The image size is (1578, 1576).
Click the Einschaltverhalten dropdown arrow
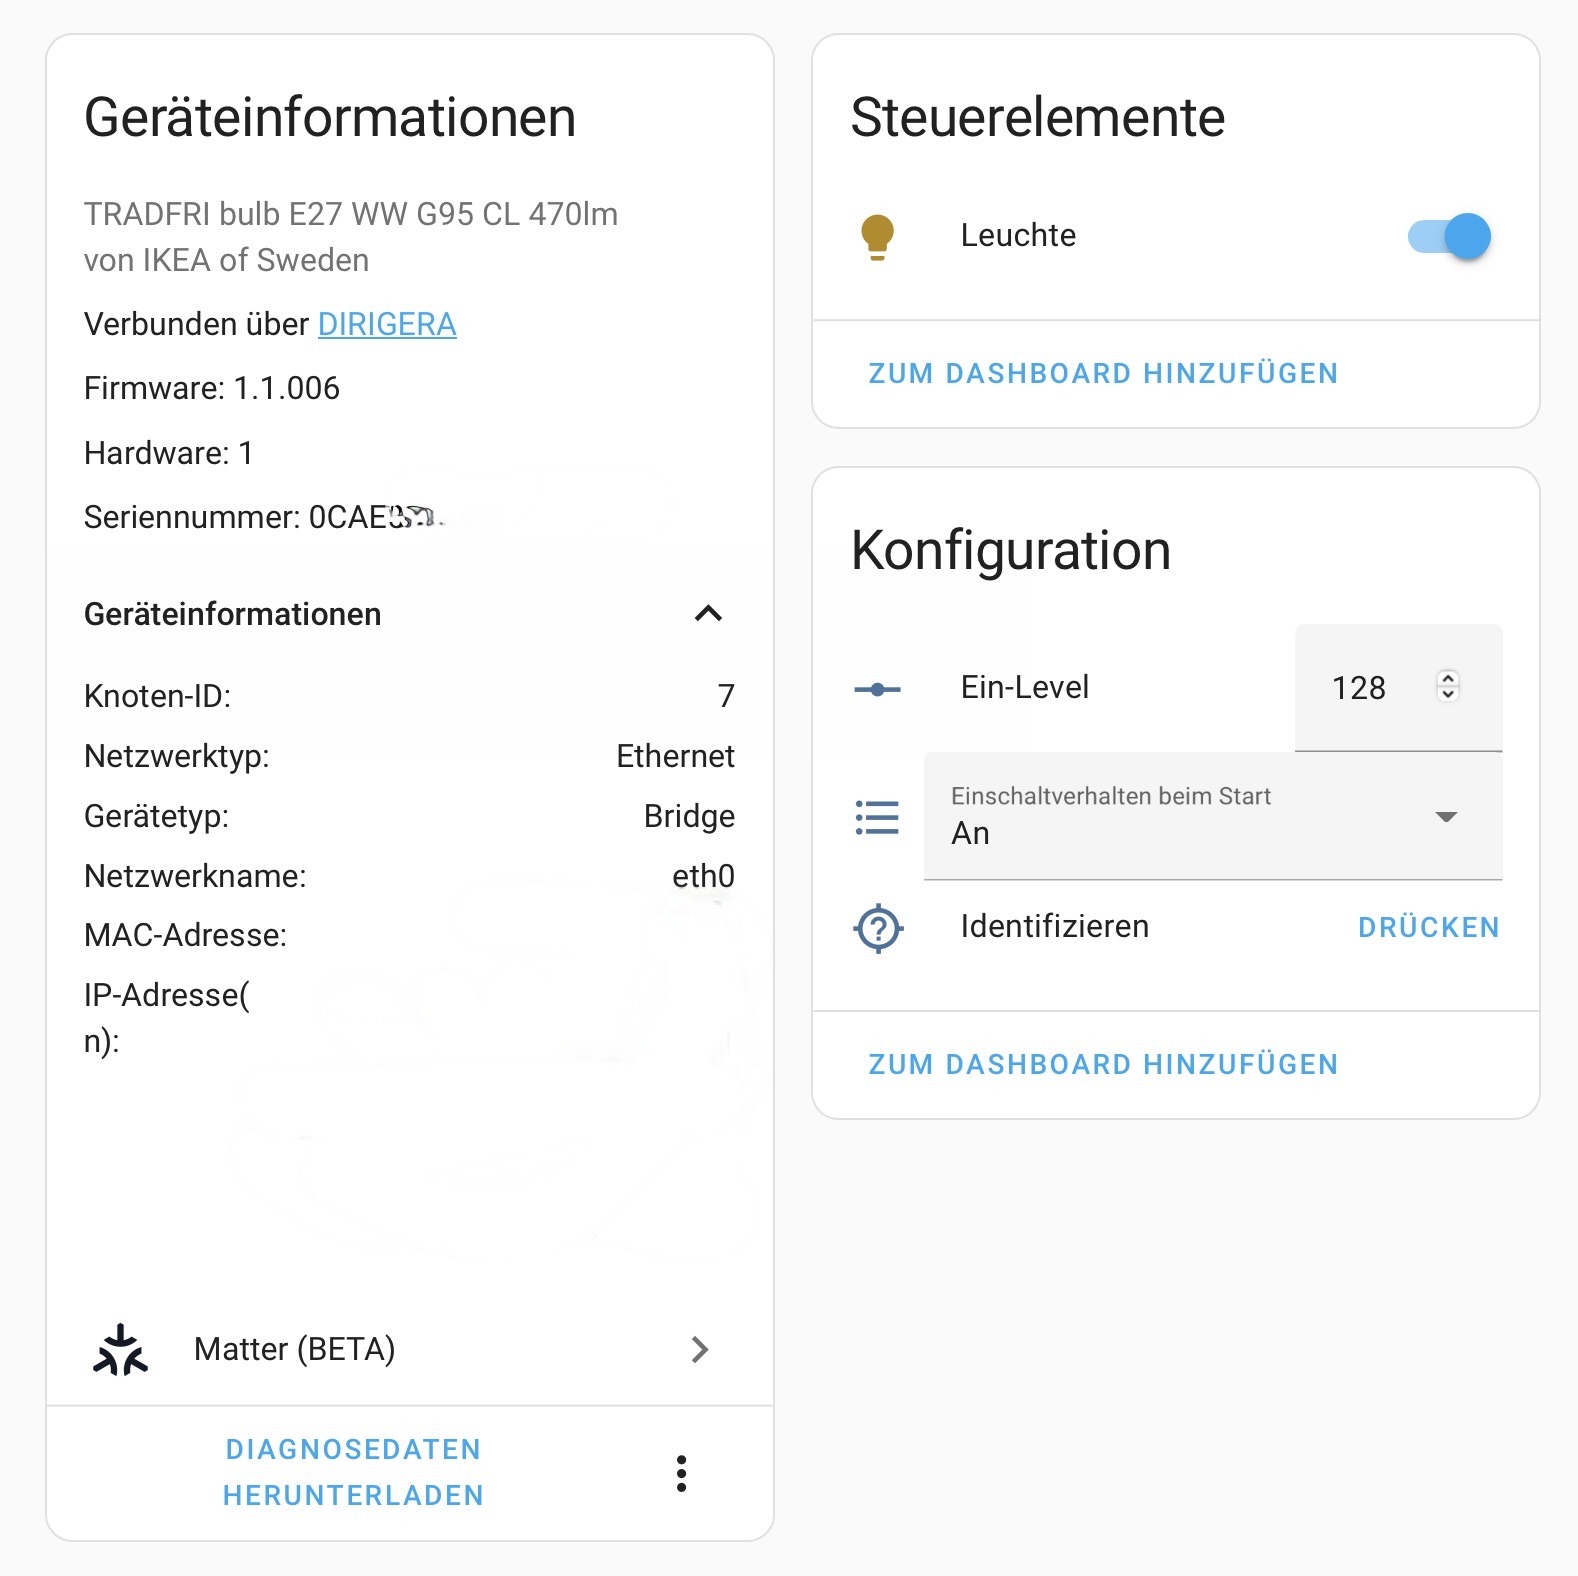(1445, 817)
